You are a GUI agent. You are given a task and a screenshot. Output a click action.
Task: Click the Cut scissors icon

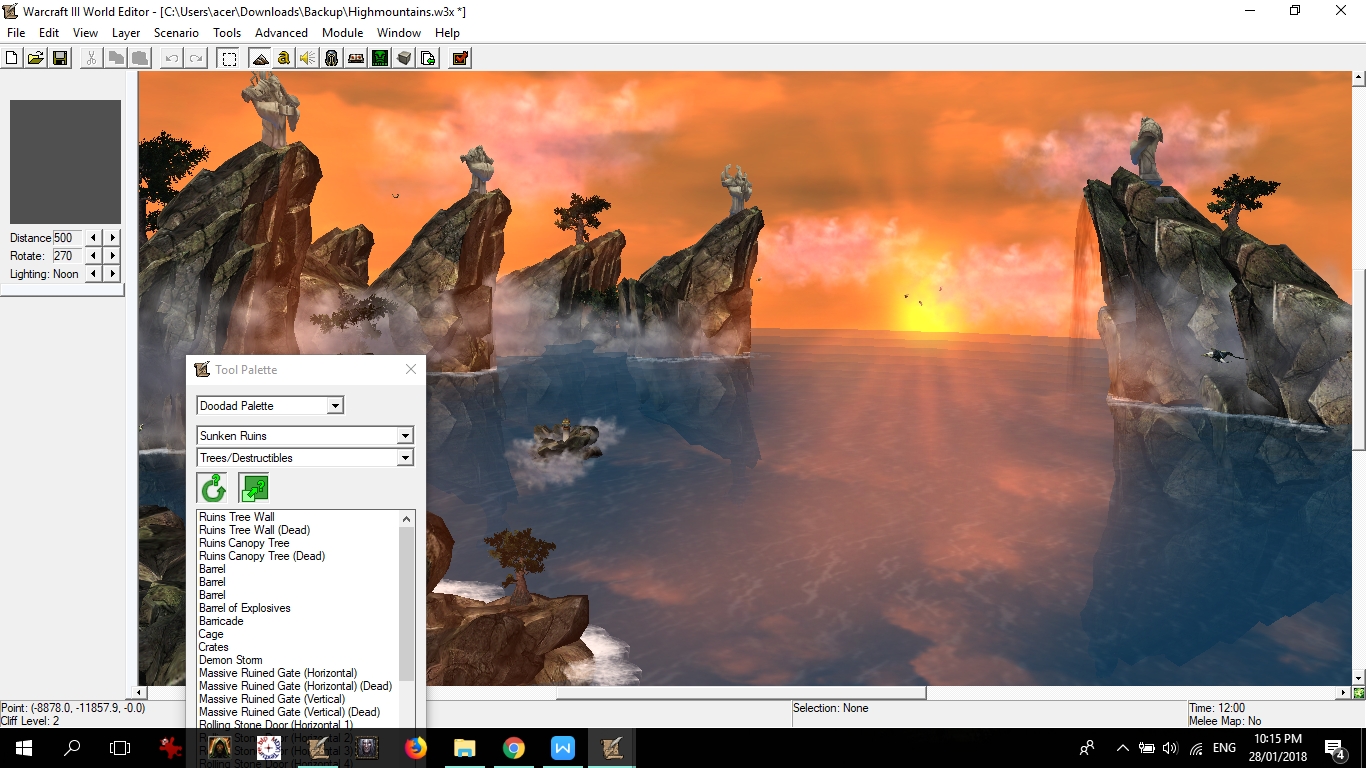[91, 58]
